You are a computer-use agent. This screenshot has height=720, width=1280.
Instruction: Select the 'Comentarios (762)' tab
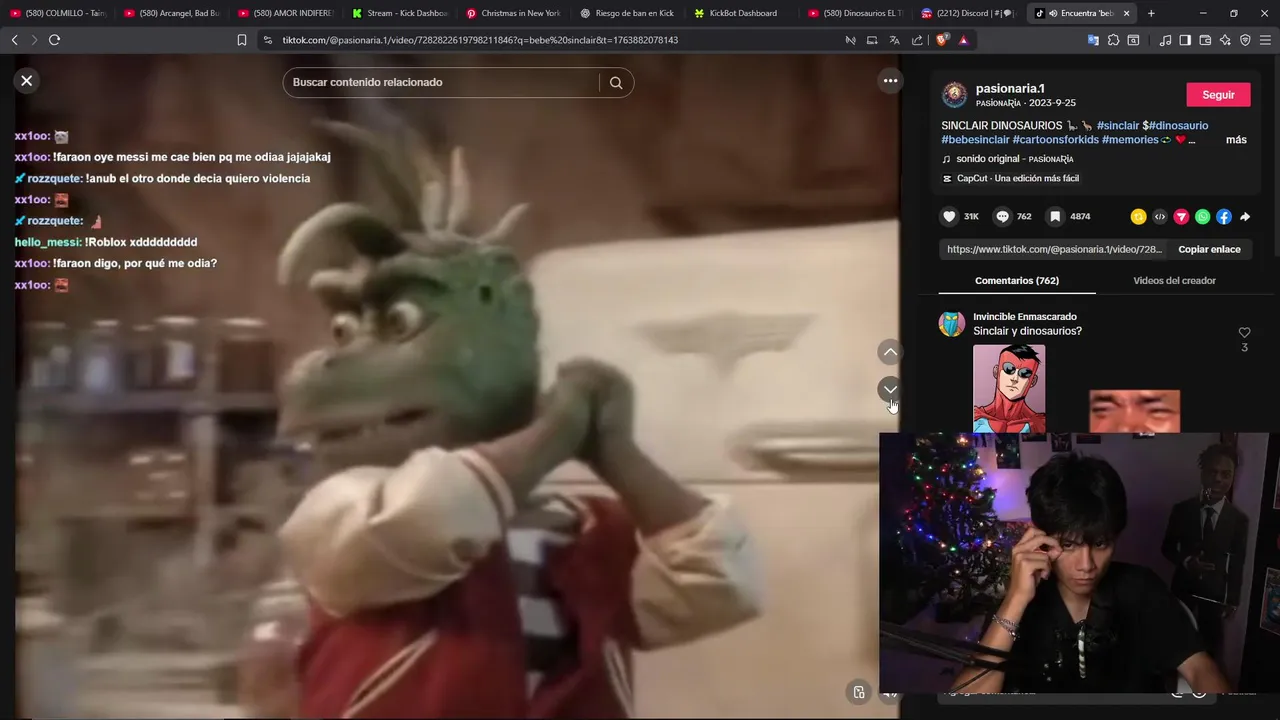point(1017,280)
